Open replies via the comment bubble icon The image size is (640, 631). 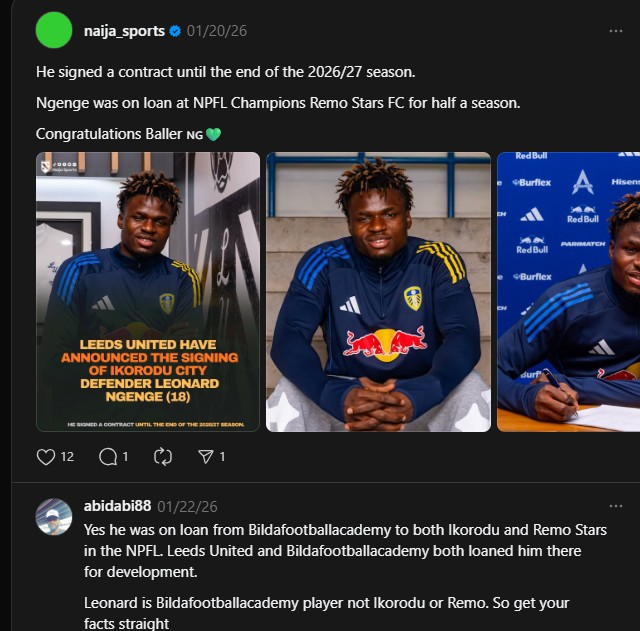coord(108,457)
